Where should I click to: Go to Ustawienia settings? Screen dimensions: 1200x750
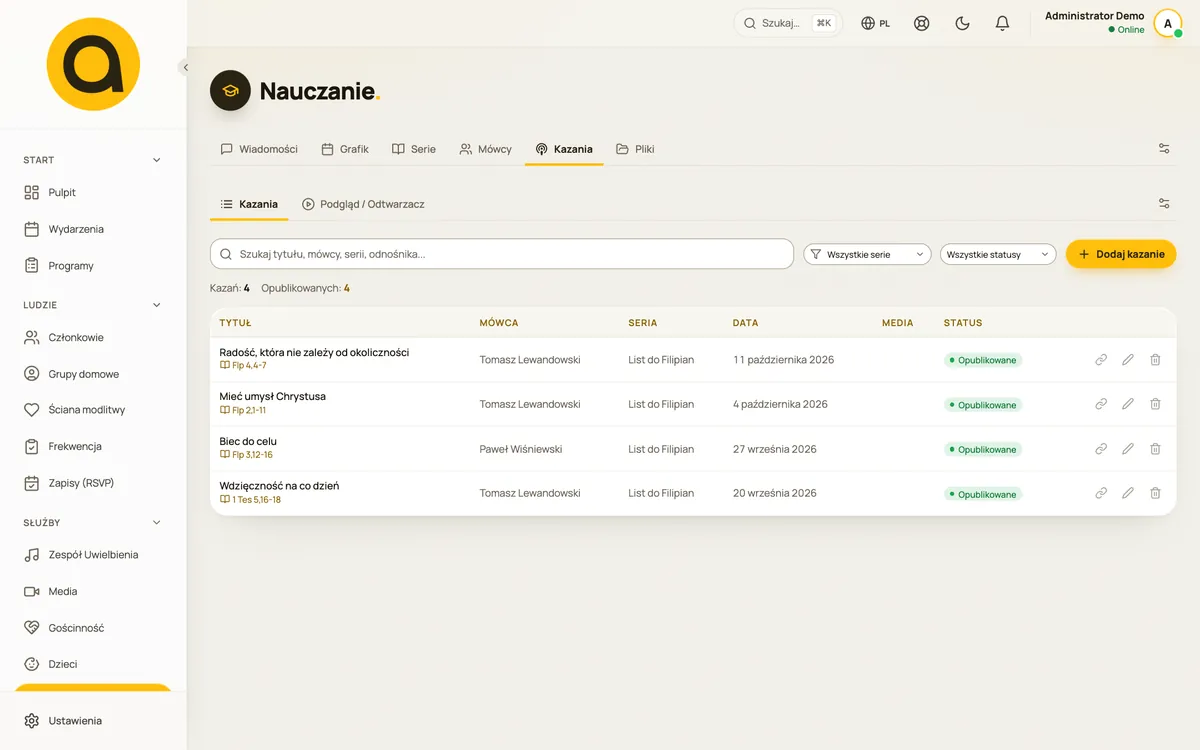(x=93, y=721)
